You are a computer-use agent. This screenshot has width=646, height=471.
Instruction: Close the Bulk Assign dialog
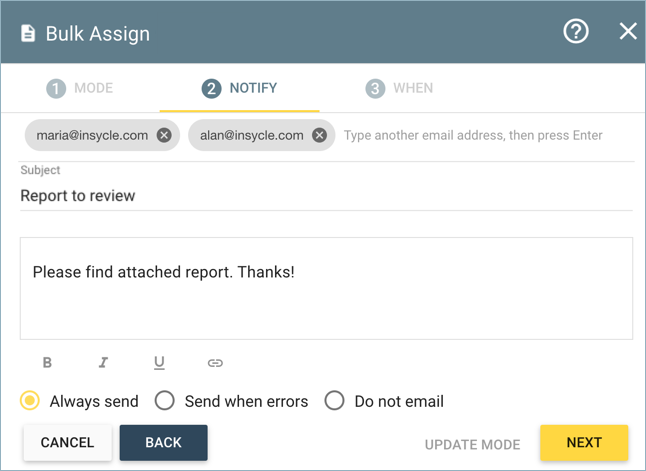click(x=628, y=31)
